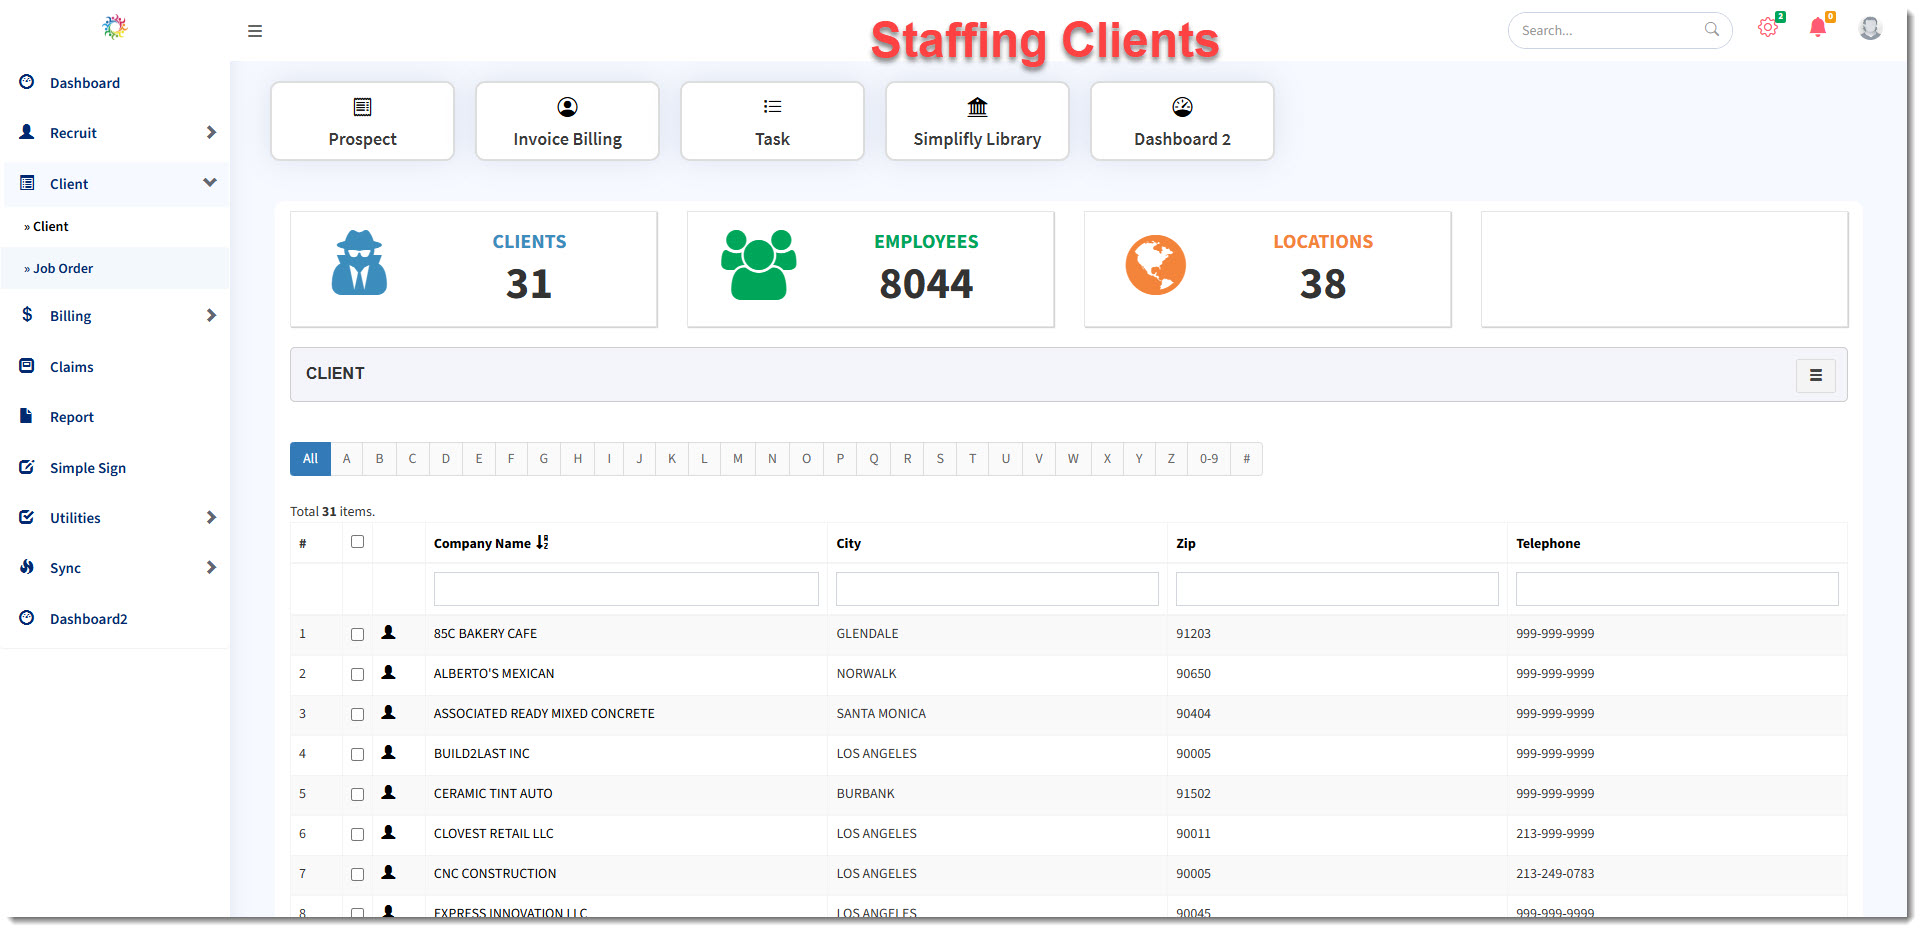
Task: Open the CLIENT panel menu icon
Action: 1815,375
